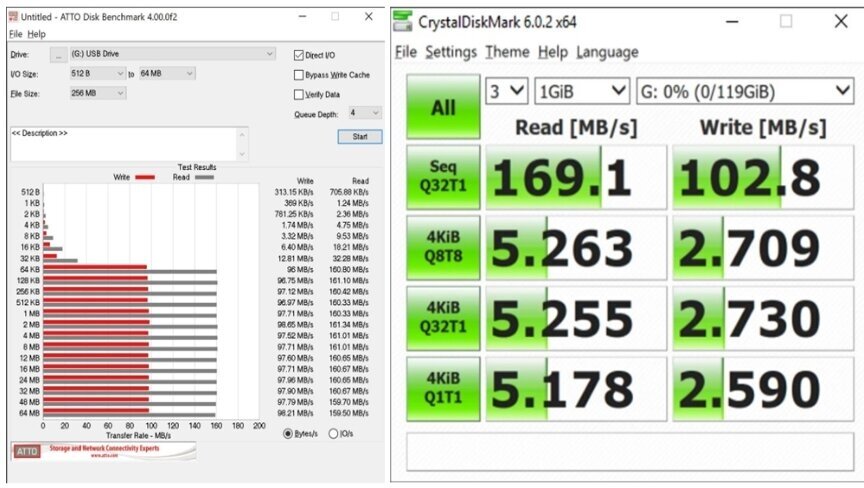Click the gray Read legend swatch
This screenshot has width=864, height=488.
click(x=204, y=177)
